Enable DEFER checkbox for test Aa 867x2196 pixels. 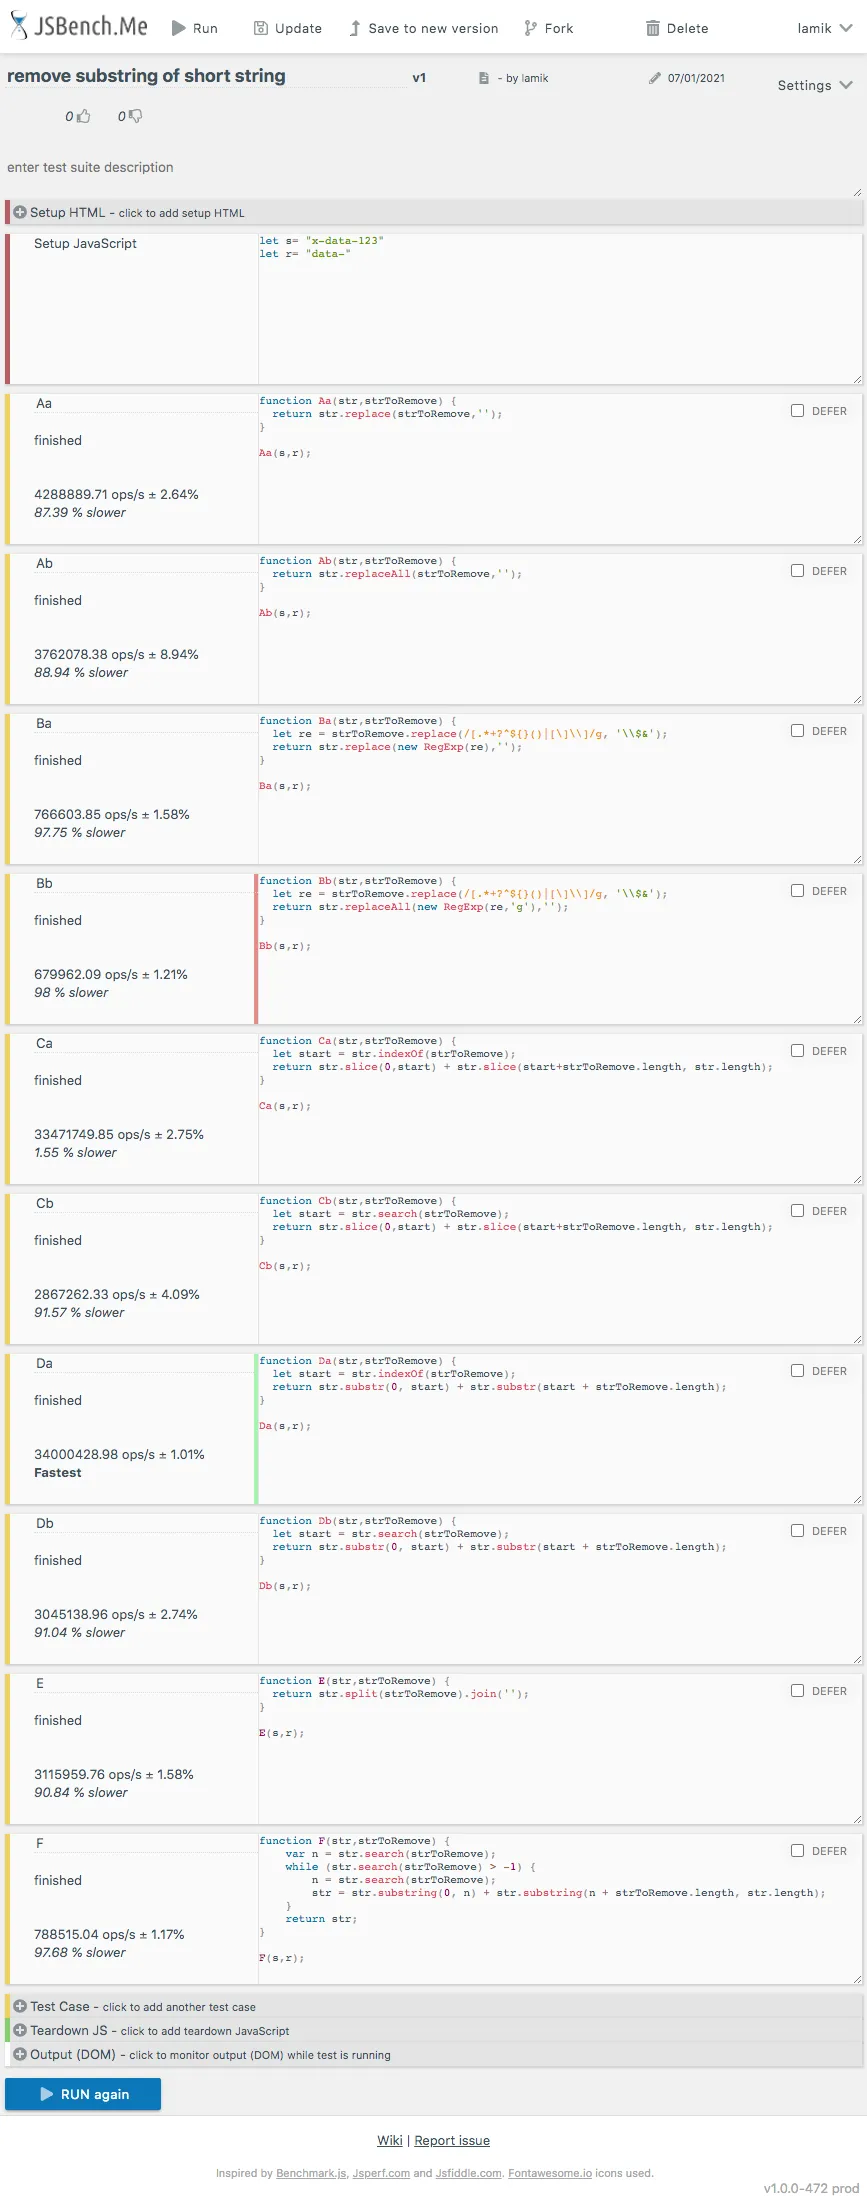point(797,410)
